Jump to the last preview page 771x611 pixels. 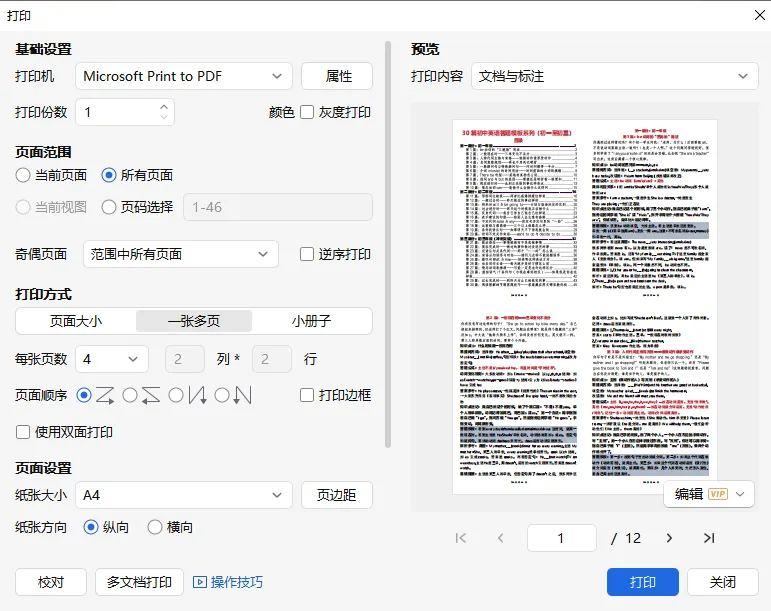(x=709, y=538)
